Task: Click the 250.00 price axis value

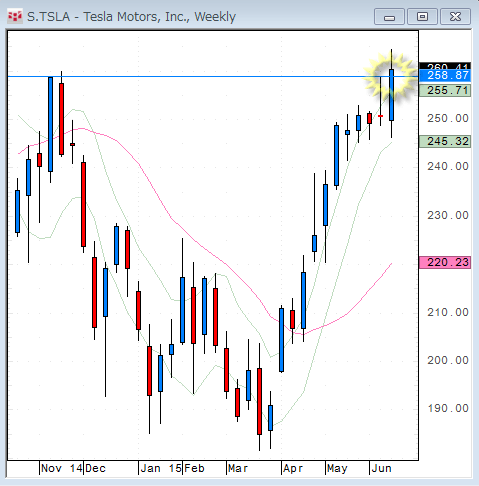Action: (x=448, y=118)
